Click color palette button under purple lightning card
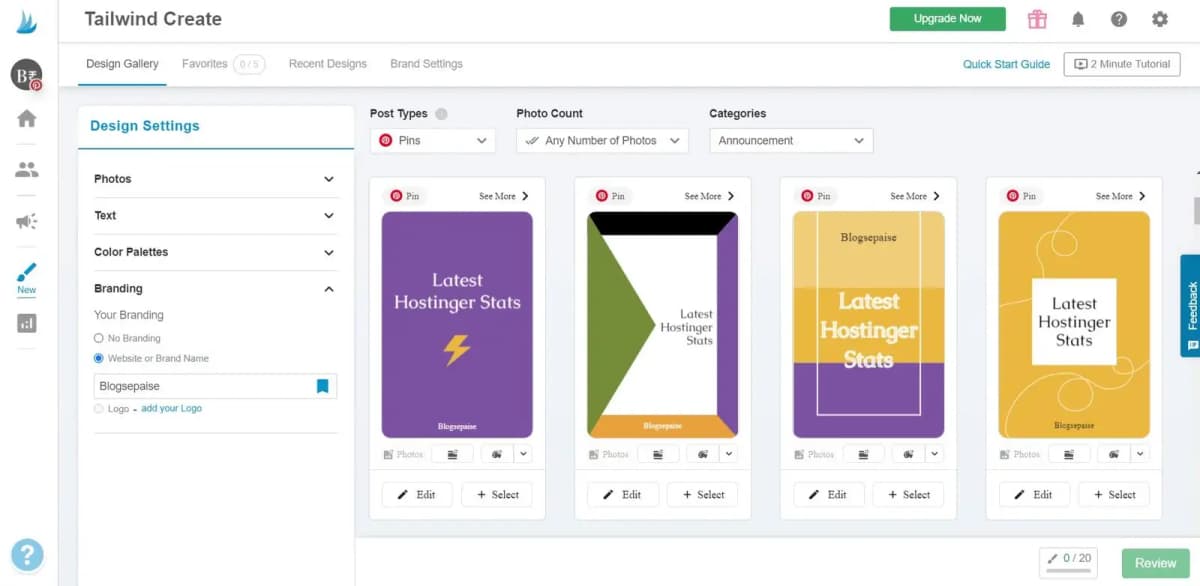1200x586 pixels. click(497, 454)
